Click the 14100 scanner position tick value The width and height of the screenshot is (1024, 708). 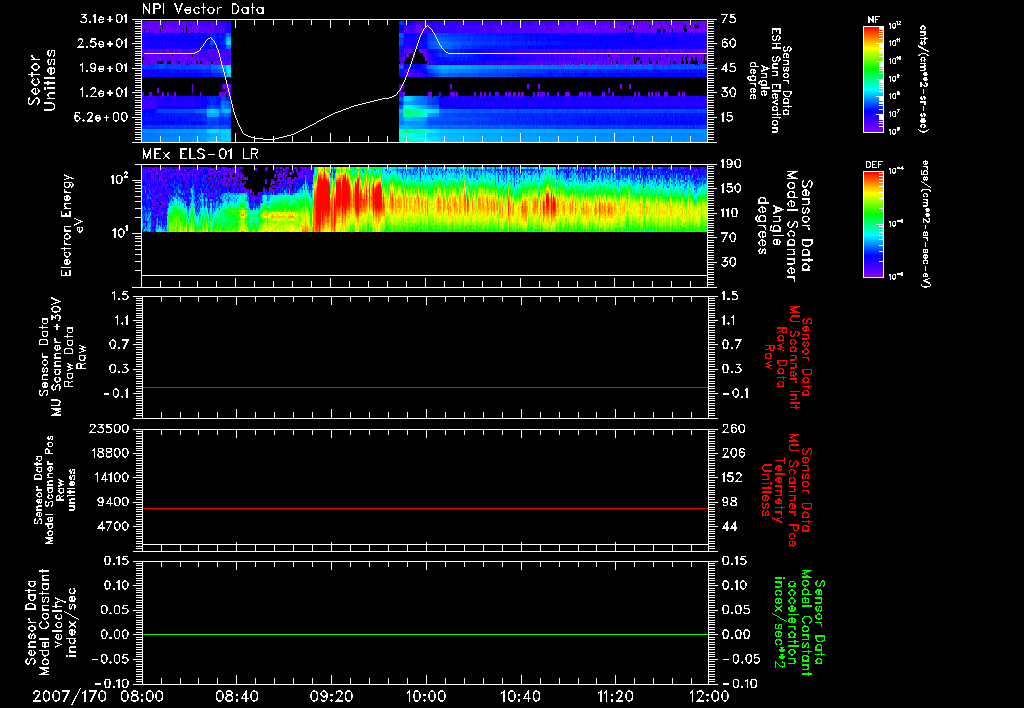pyautogui.click(x=110, y=477)
